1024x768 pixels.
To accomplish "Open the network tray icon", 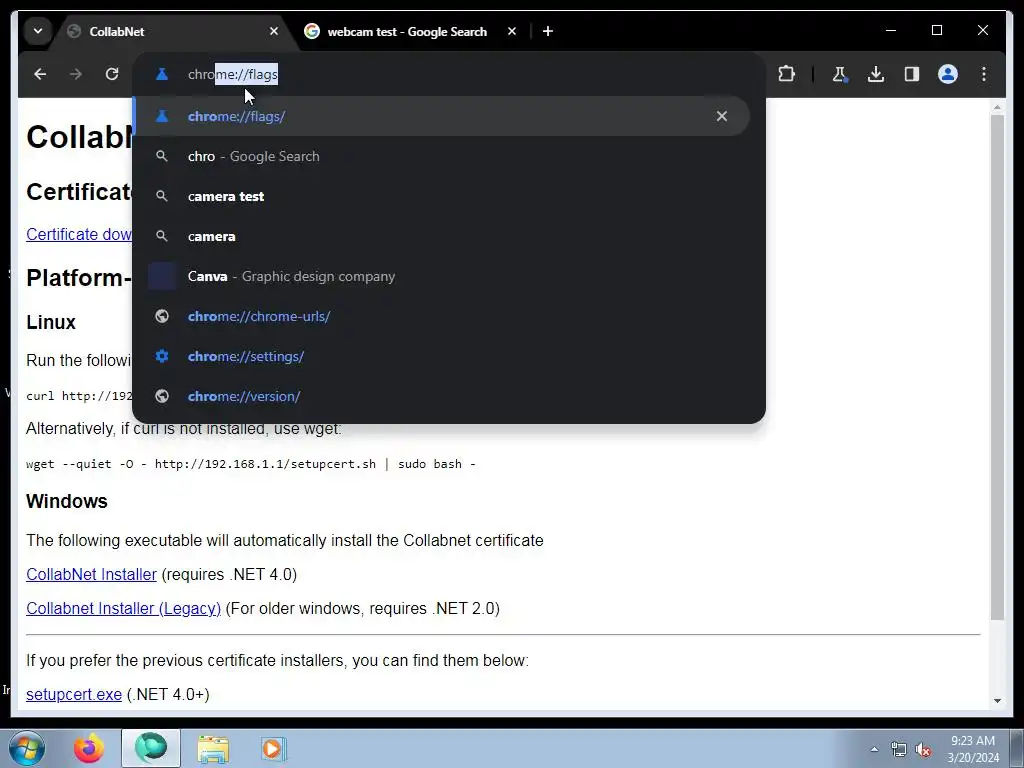I will 899,749.
